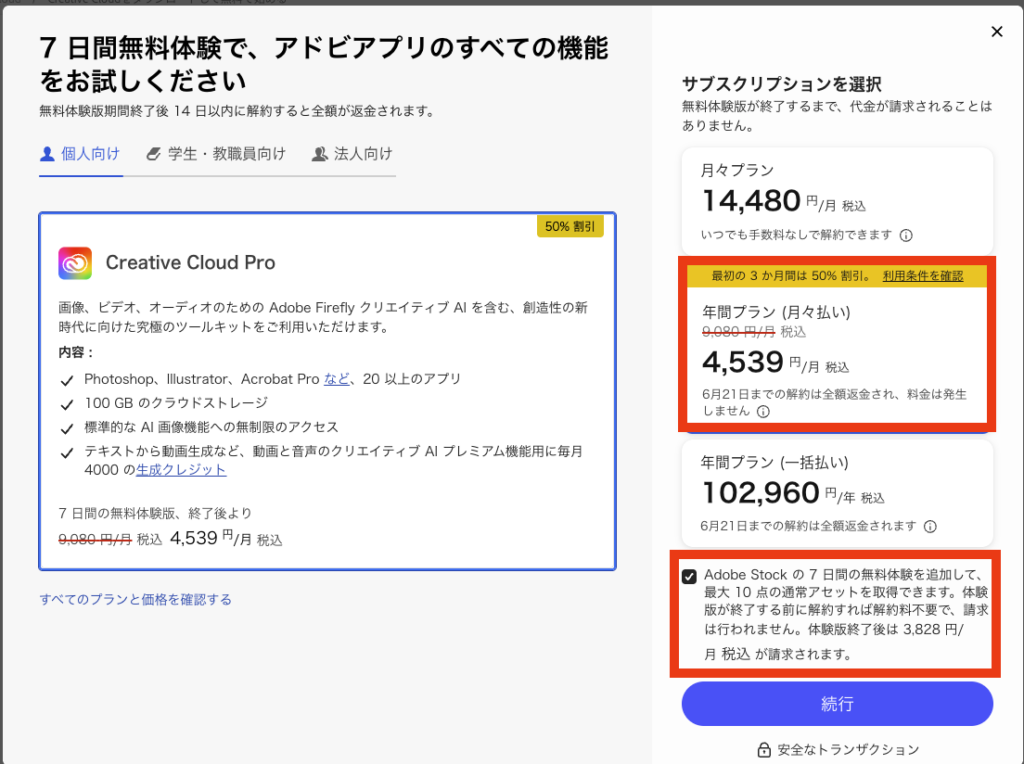Viewport: 1024px width, 764px height.
Task: Select the Creative Cloud Pro plan card title
Action: (x=190, y=263)
